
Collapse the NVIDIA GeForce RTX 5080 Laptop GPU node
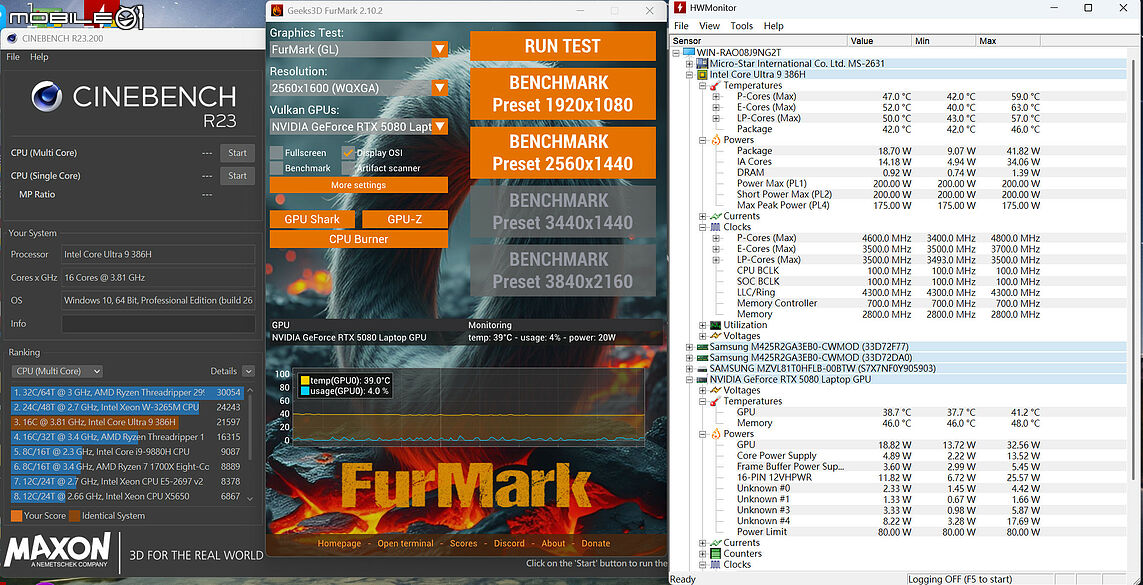[690, 380]
